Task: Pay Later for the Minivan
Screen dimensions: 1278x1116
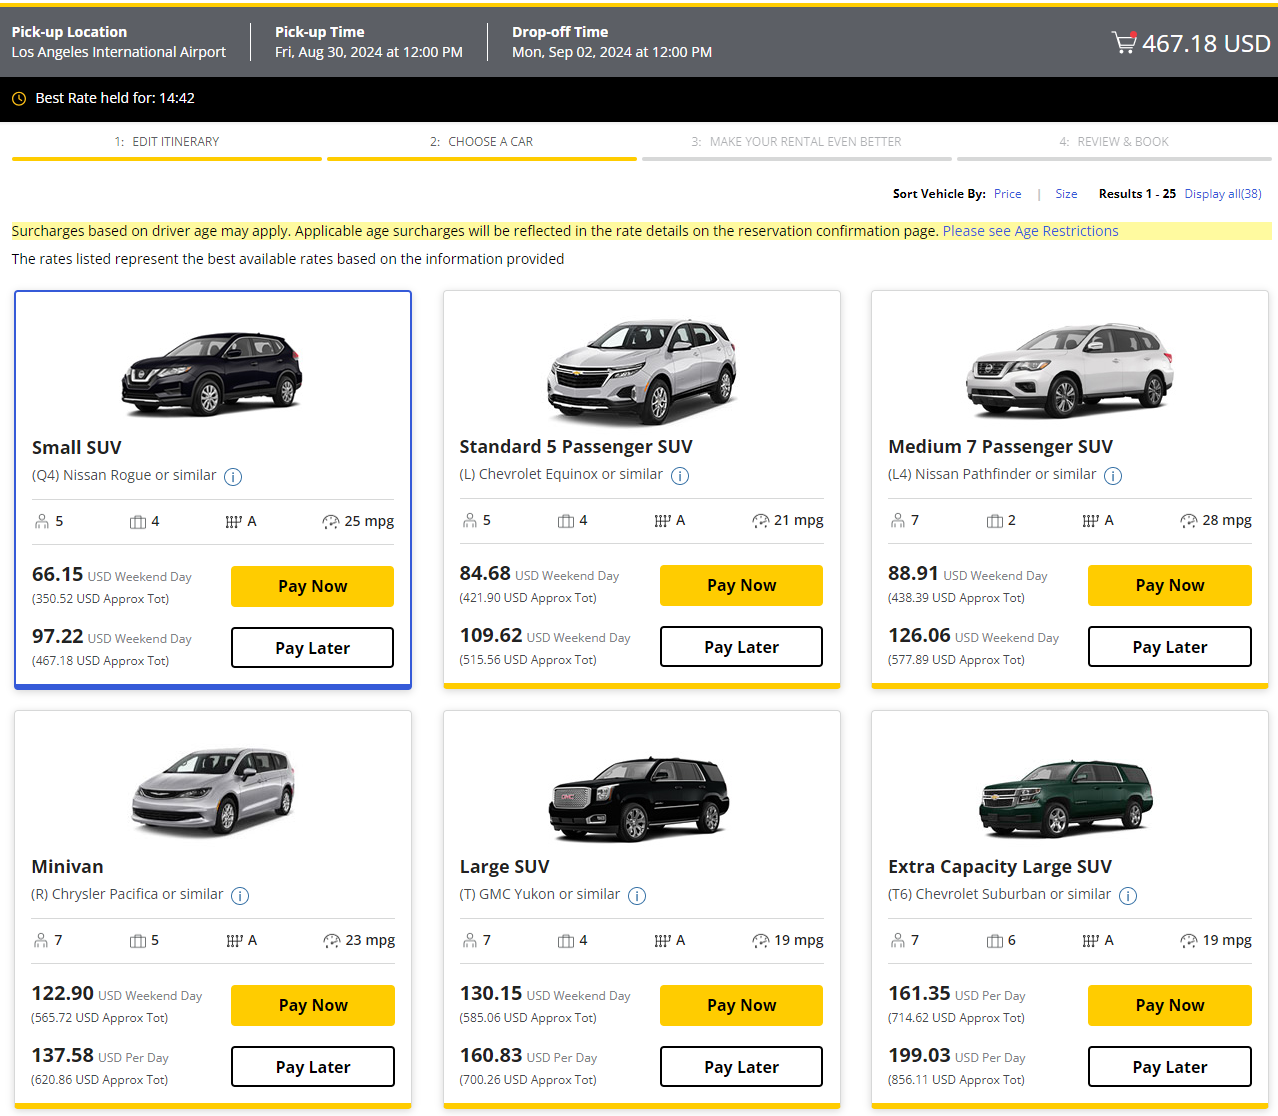Action: tap(313, 1067)
